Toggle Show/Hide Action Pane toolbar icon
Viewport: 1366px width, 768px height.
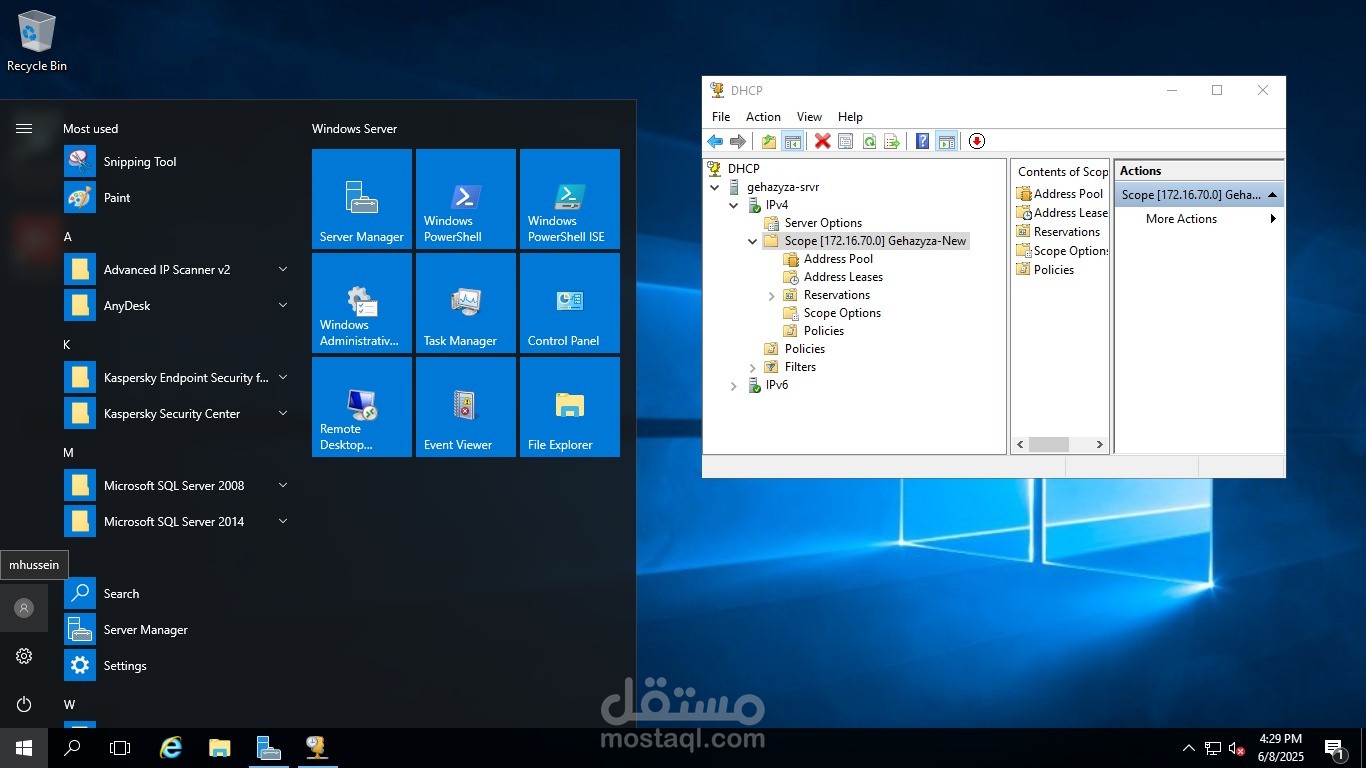pos(946,141)
